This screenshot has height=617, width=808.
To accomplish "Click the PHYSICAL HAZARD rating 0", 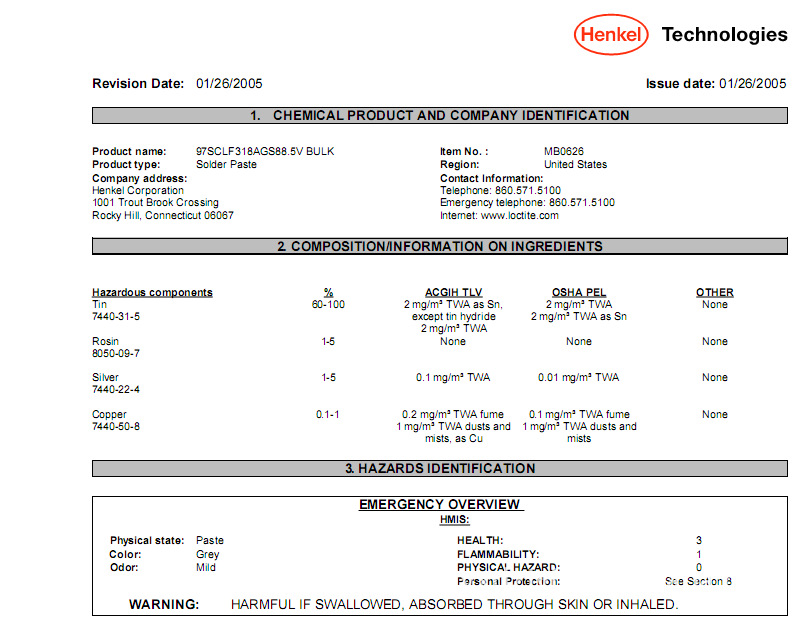I will click(x=699, y=568).
